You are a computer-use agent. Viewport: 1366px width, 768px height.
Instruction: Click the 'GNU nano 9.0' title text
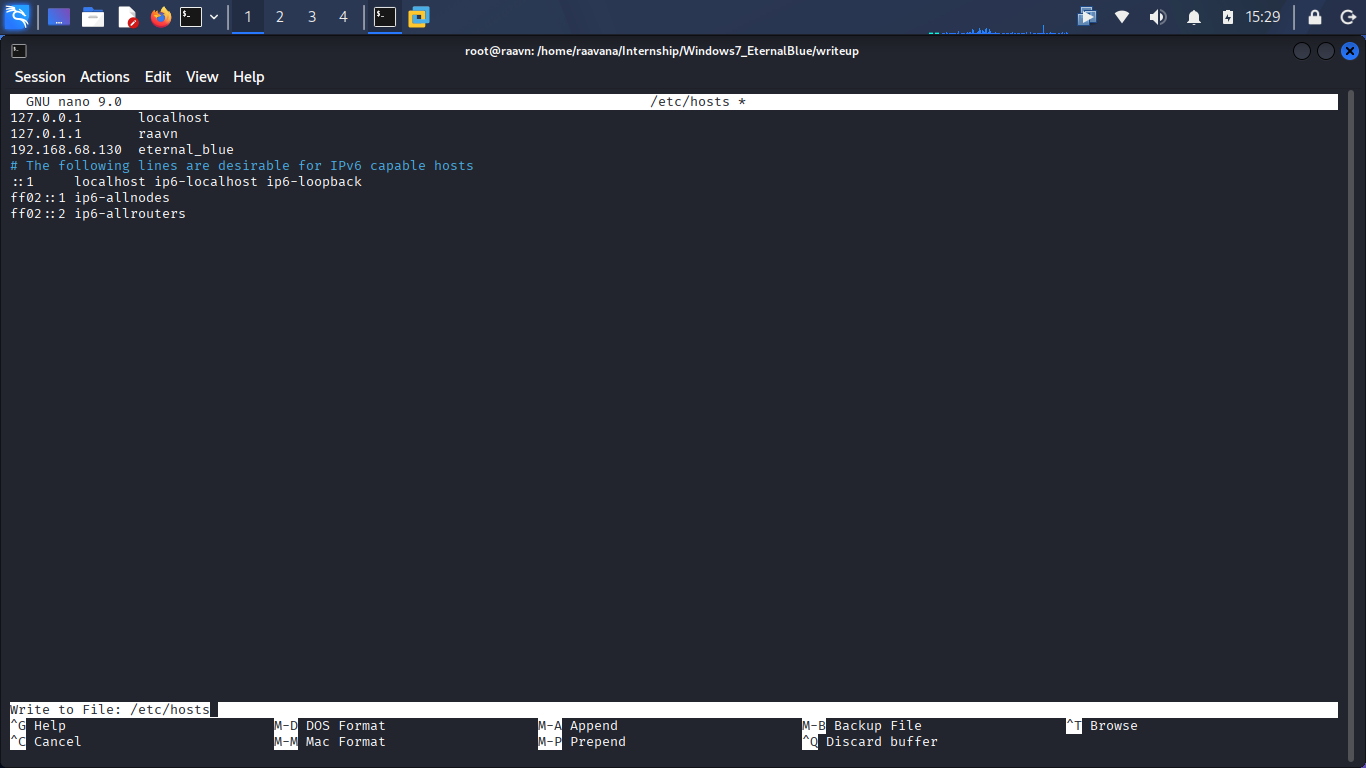pos(74,102)
